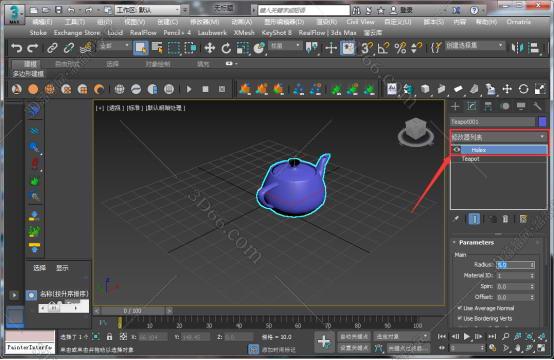The image size is (554, 360).
Task: Activate the Select and Rotate tool
Action: tap(226, 48)
